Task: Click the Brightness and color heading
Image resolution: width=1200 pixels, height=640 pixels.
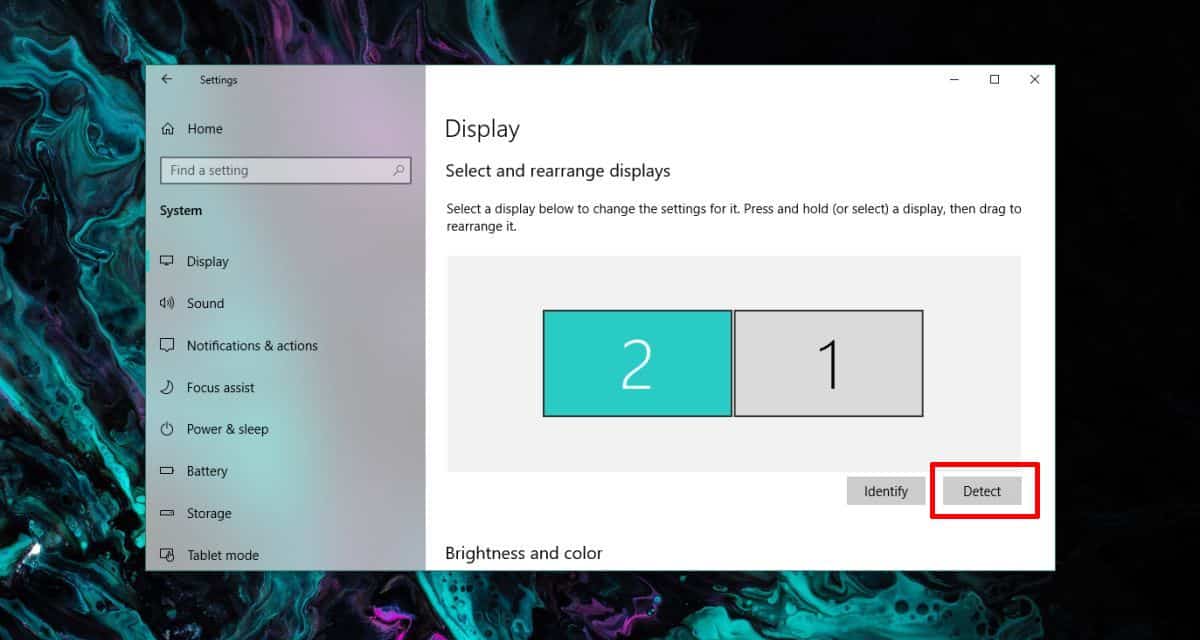Action: pyautogui.click(x=524, y=553)
